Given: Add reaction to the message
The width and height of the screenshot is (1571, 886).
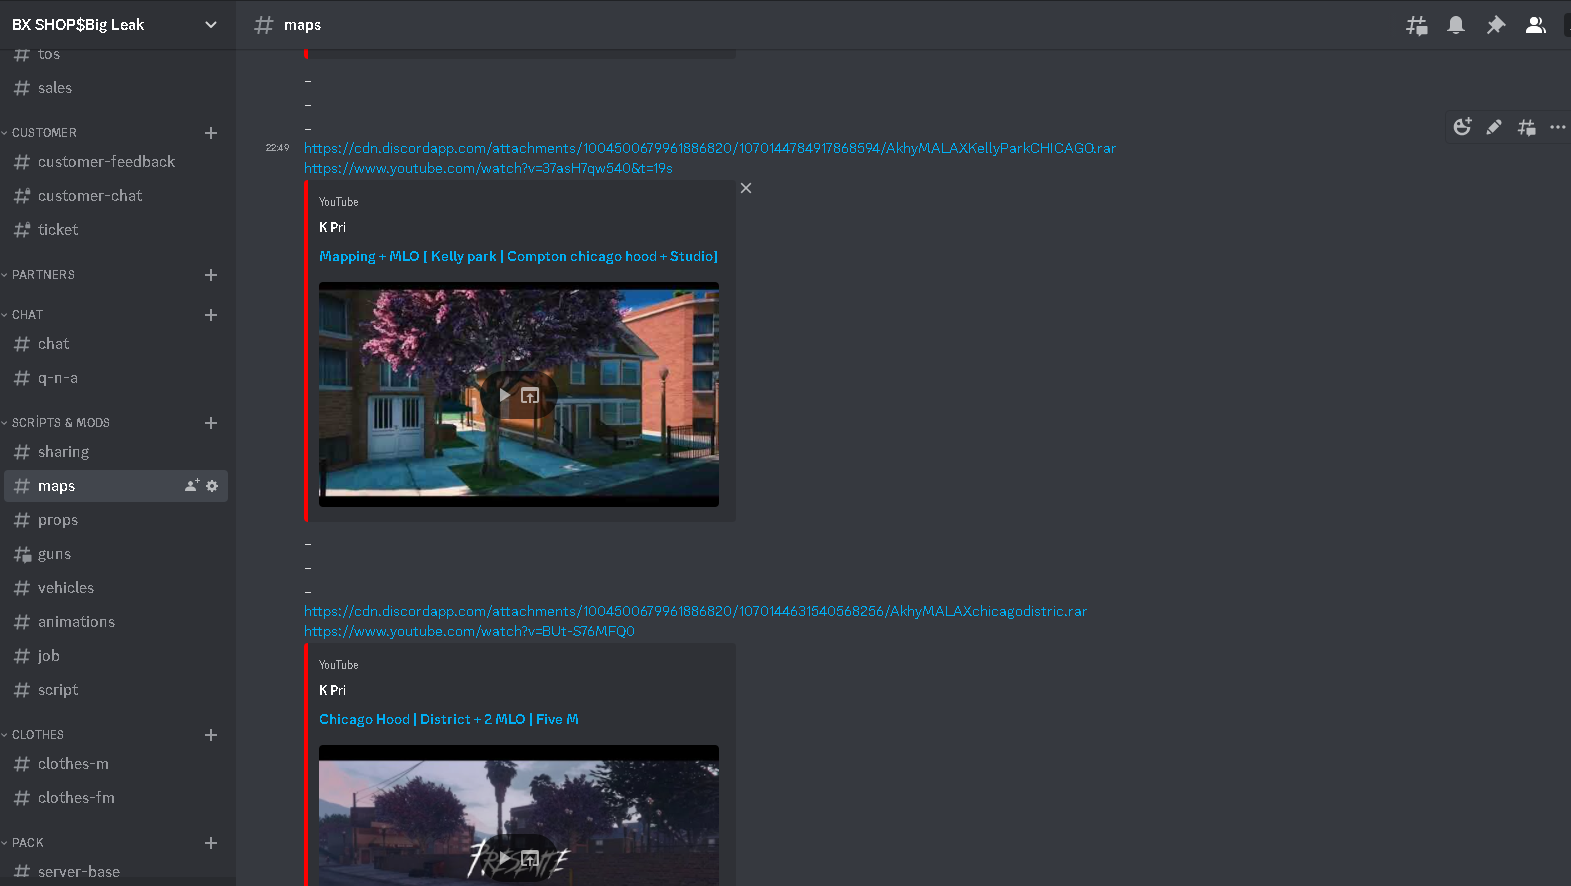Looking at the screenshot, I should 1462,127.
